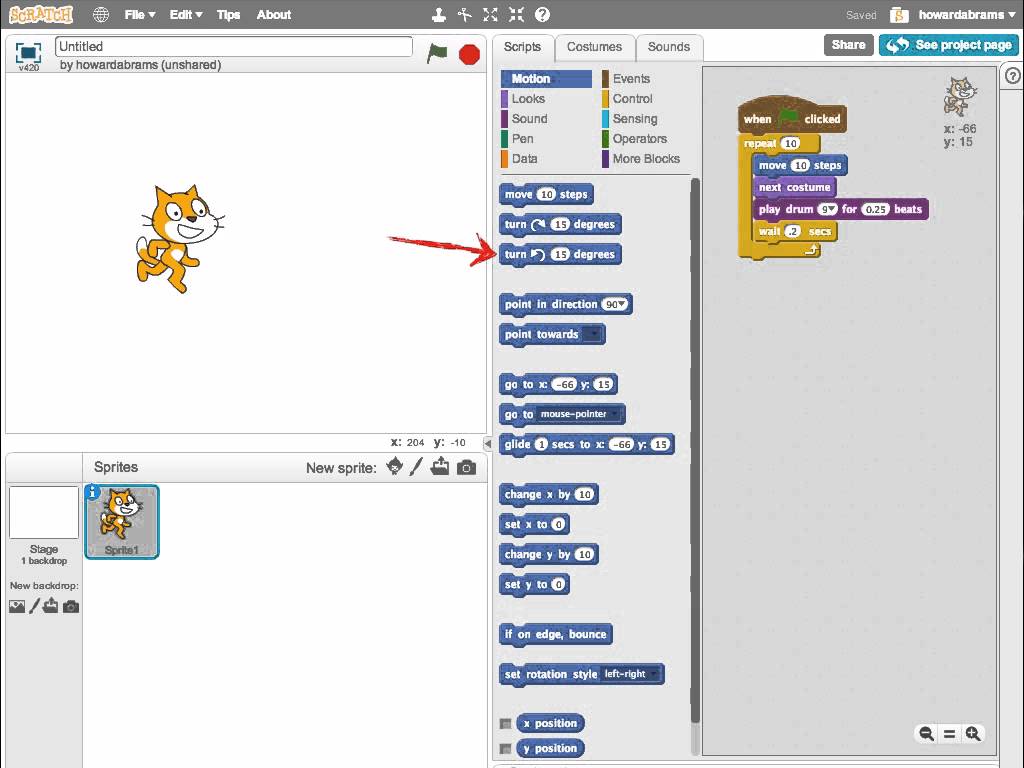Select the Motion block category

pos(546,78)
